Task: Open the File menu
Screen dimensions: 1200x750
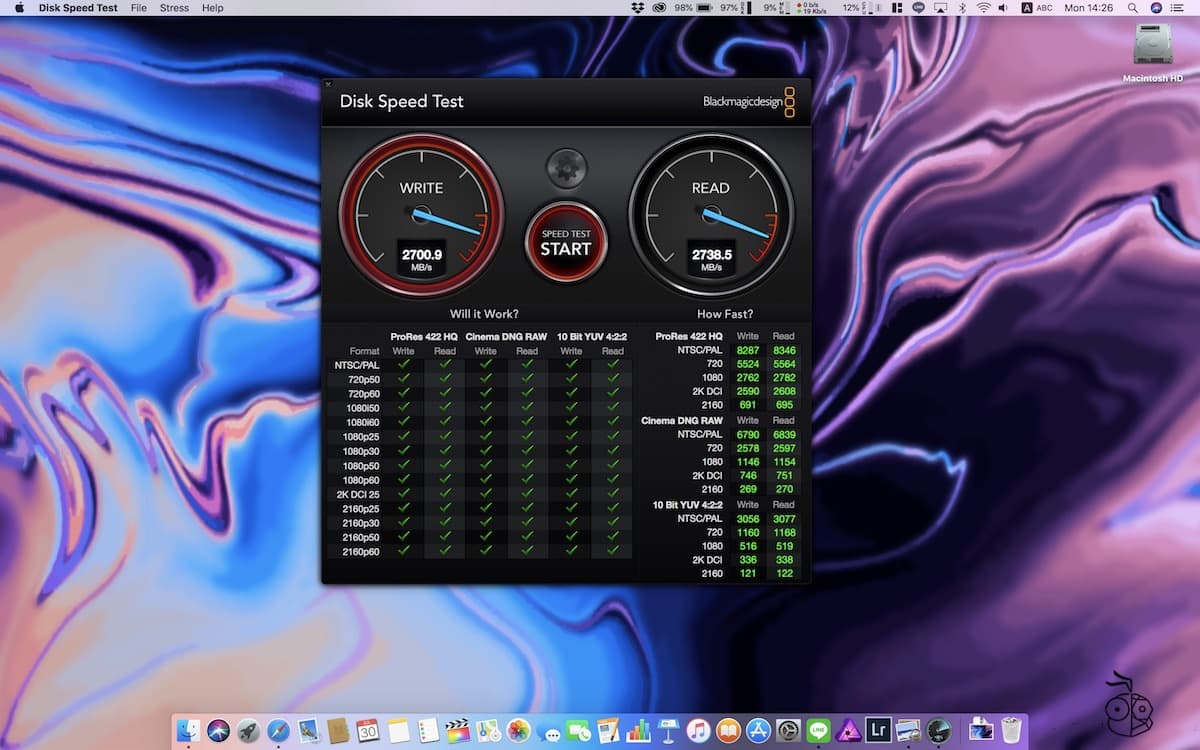Action: [x=138, y=8]
